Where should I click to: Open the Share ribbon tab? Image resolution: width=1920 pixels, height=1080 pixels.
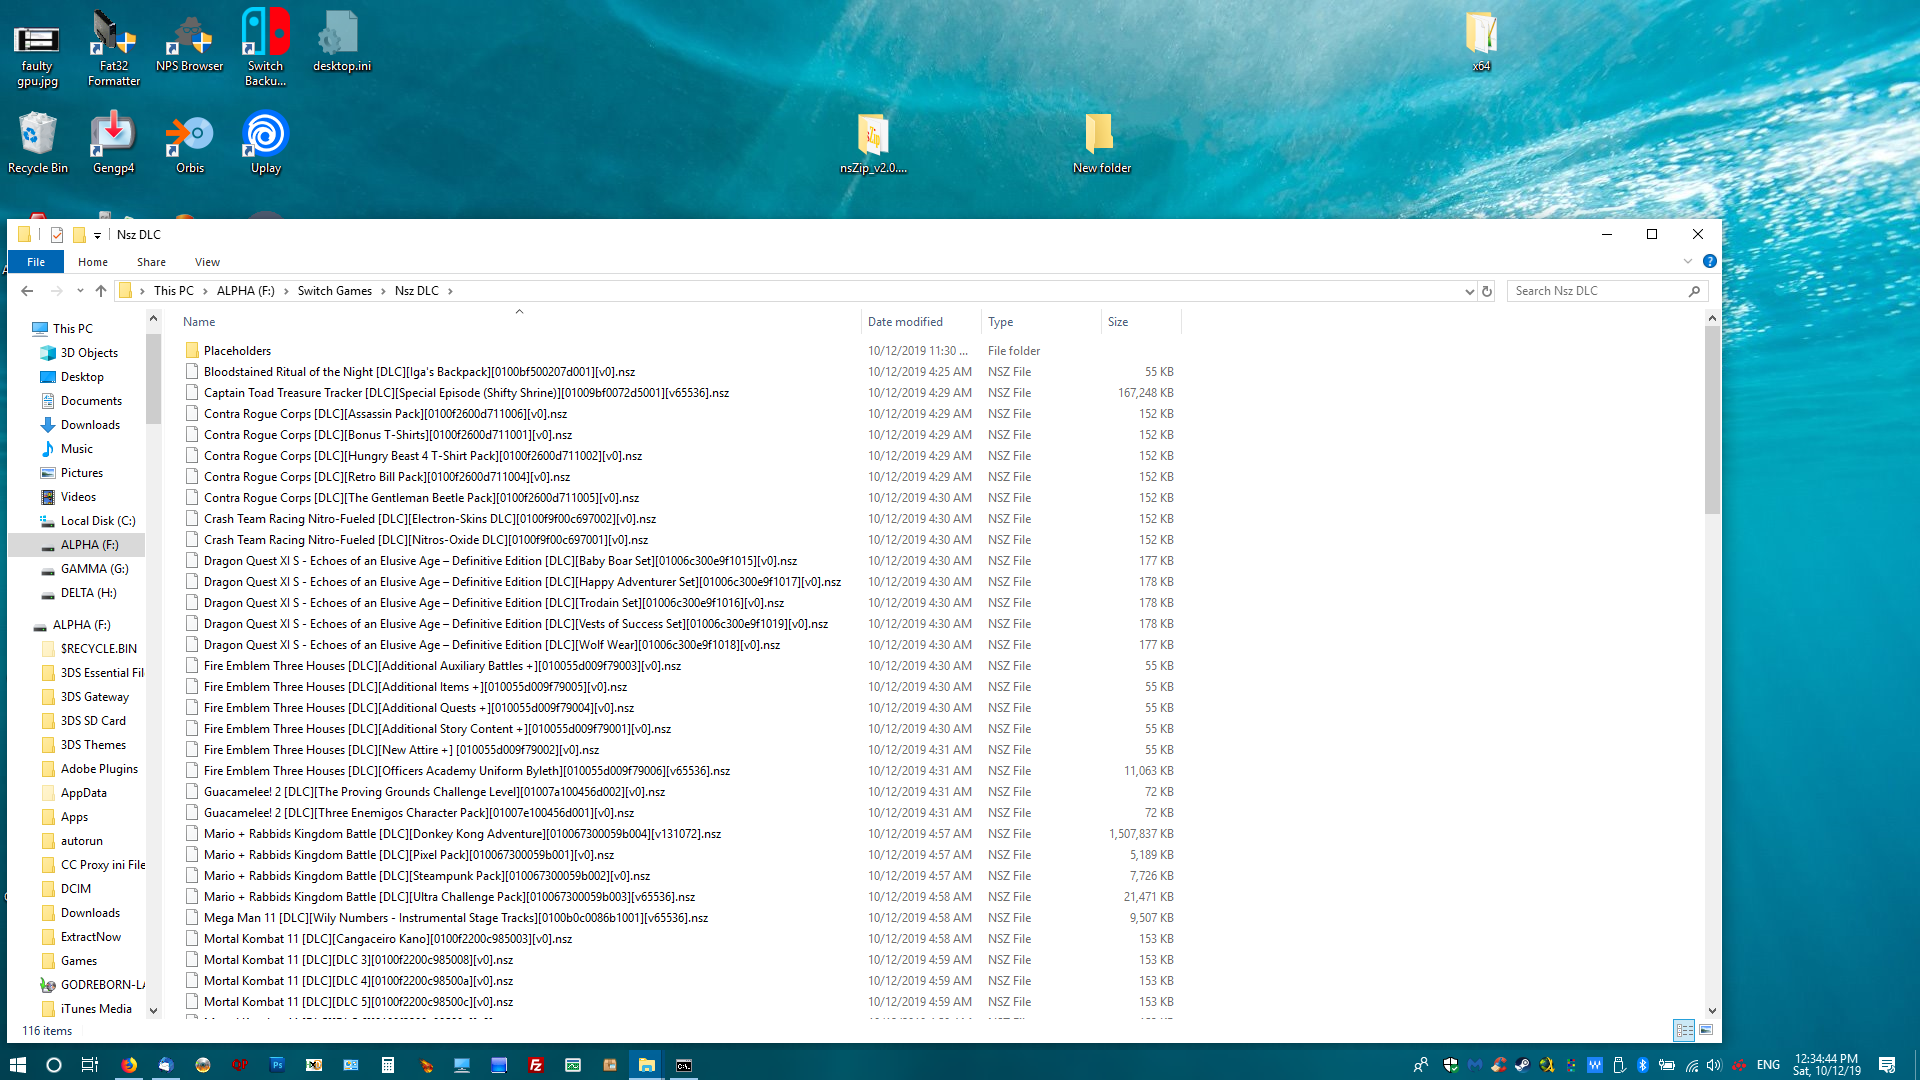[x=152, y=262]
